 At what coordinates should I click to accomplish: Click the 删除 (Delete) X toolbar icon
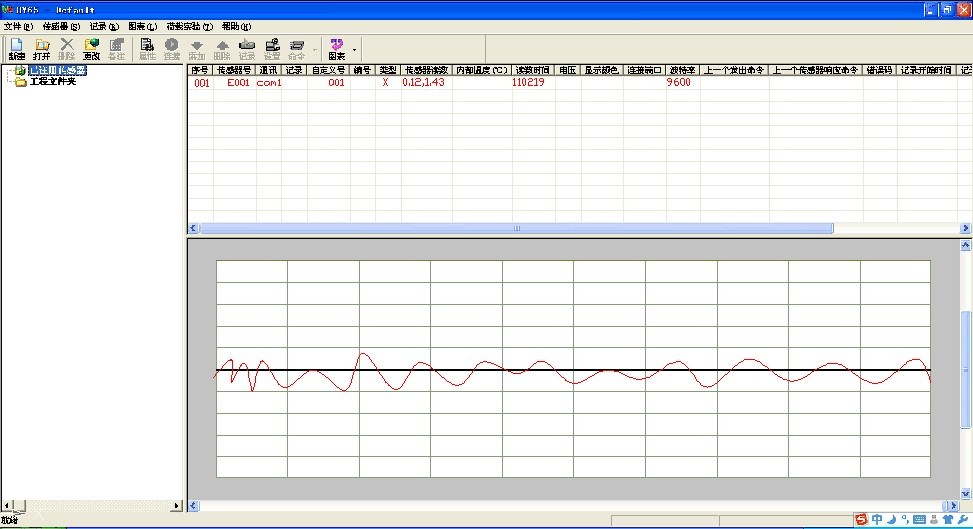pyautogui.click(x=66, y=49)
